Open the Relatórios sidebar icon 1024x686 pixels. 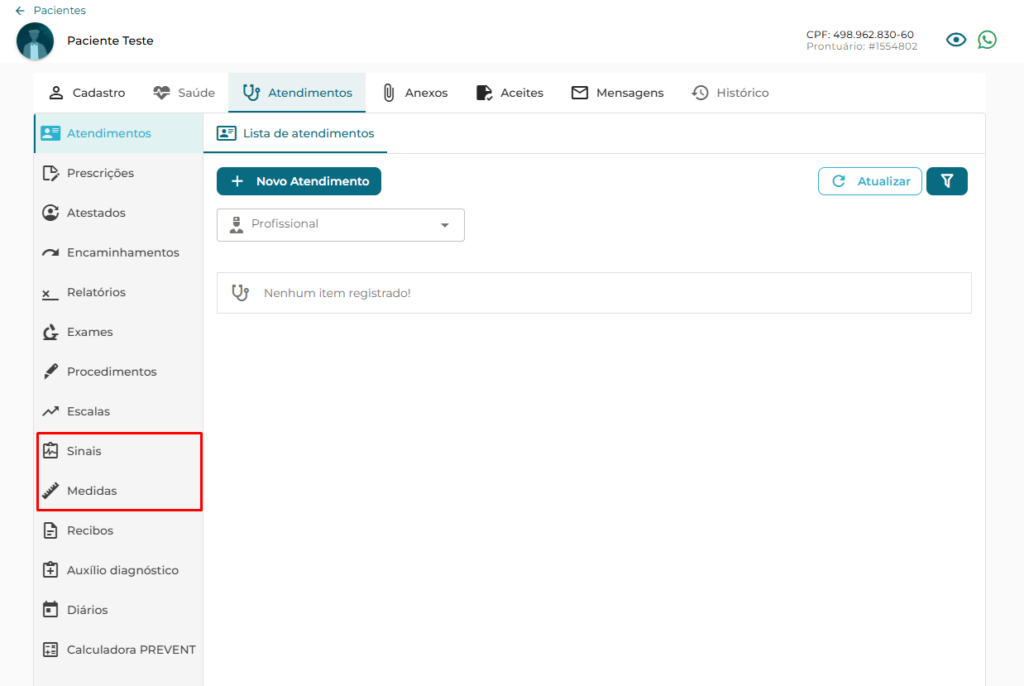tap(50, 293)
